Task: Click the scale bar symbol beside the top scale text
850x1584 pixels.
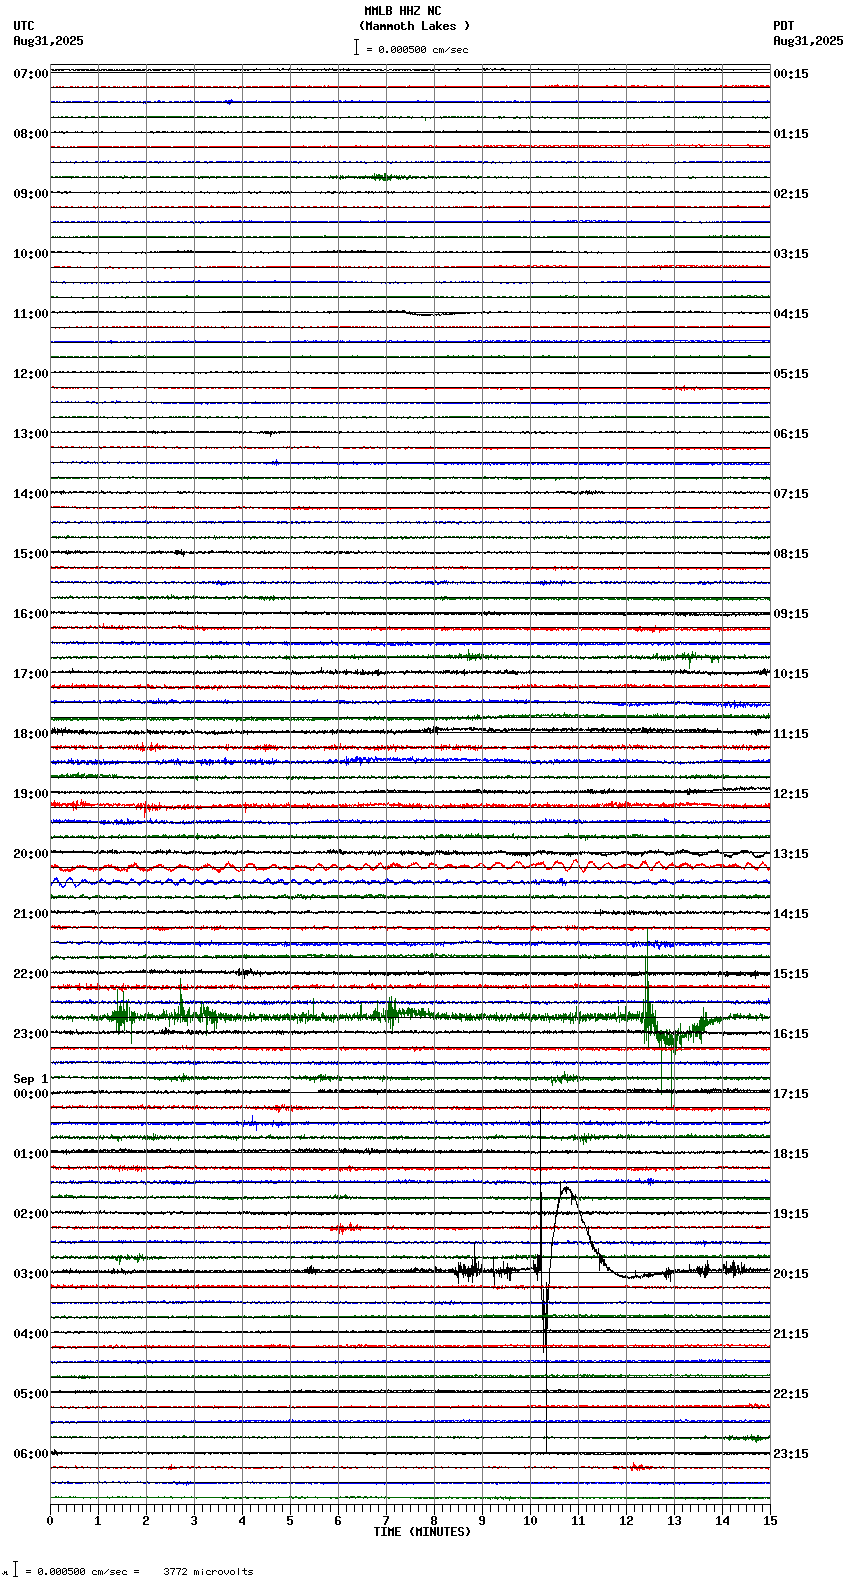Action: click(356, 47)
